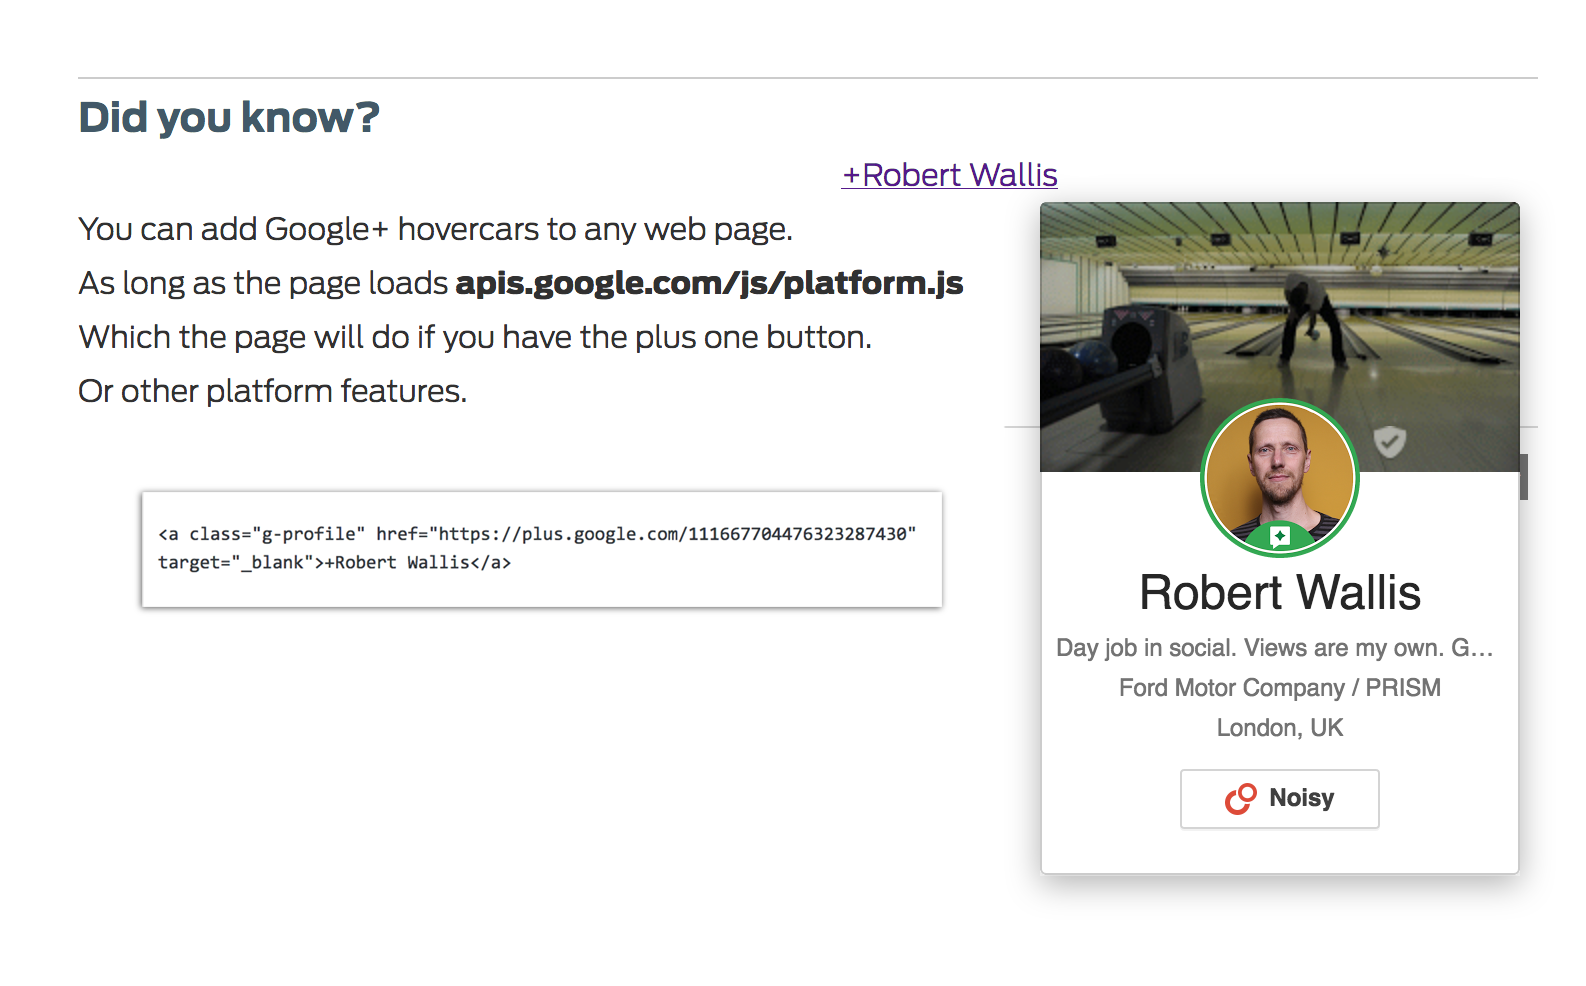Click 'Ford Motor Company / PRISM' text
The width and height of the screenshot is (1586, 986).
coord(1279,688)
